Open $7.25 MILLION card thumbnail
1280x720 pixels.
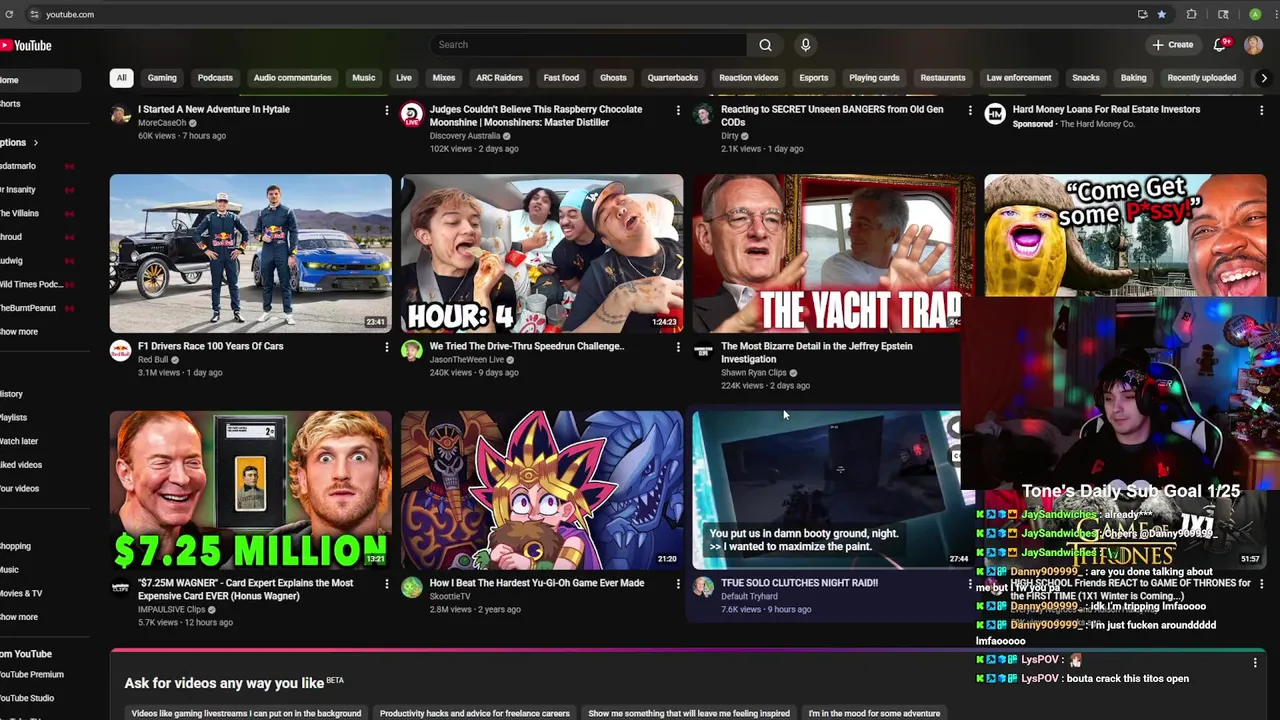250,490
